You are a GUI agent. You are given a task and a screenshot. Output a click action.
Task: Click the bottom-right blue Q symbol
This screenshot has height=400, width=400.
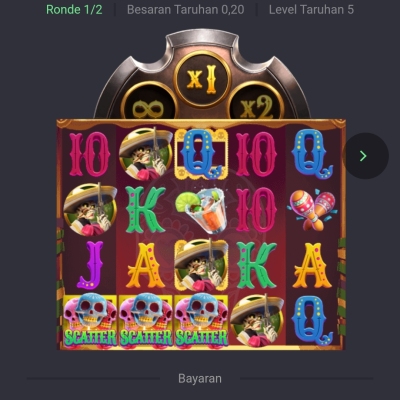312,320
